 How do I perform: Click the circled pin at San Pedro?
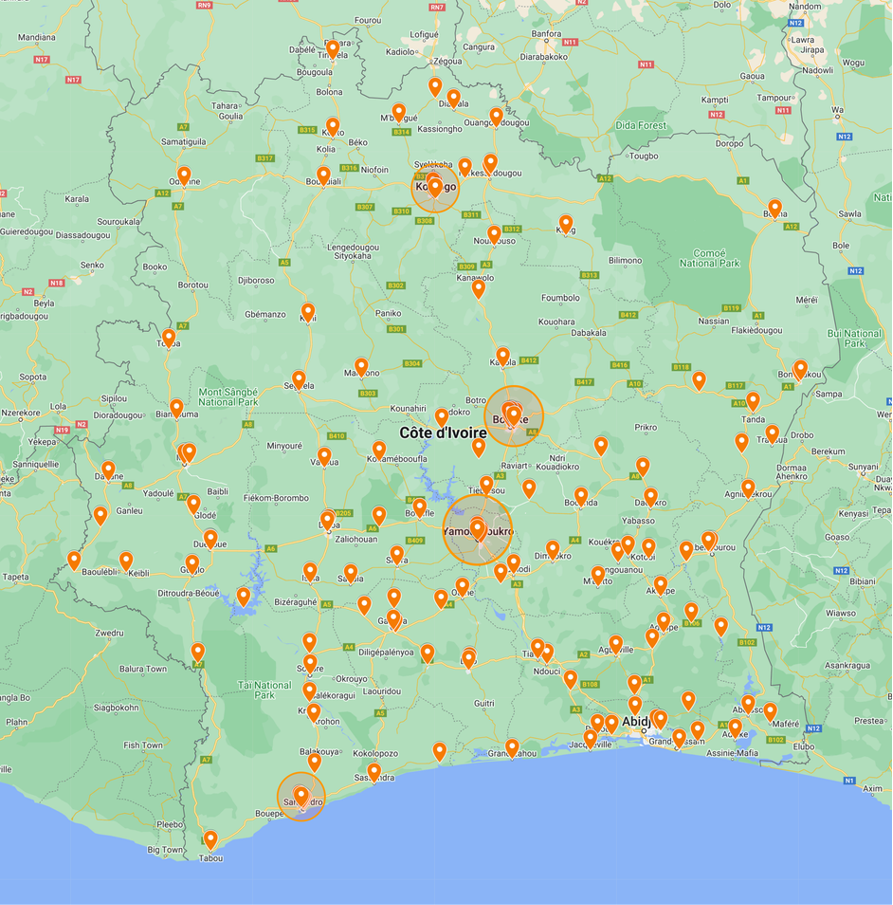coord(301,796)
